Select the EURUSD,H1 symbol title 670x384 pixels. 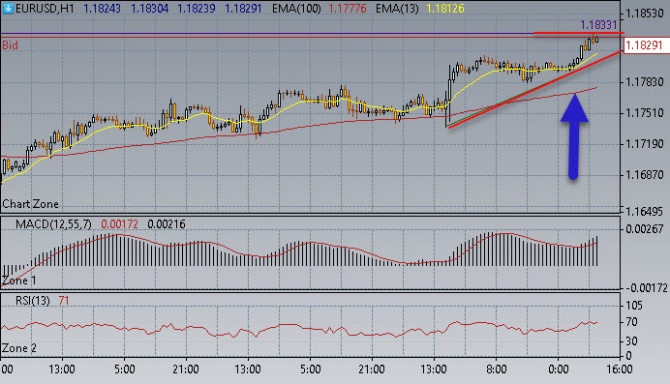(44, 9)
